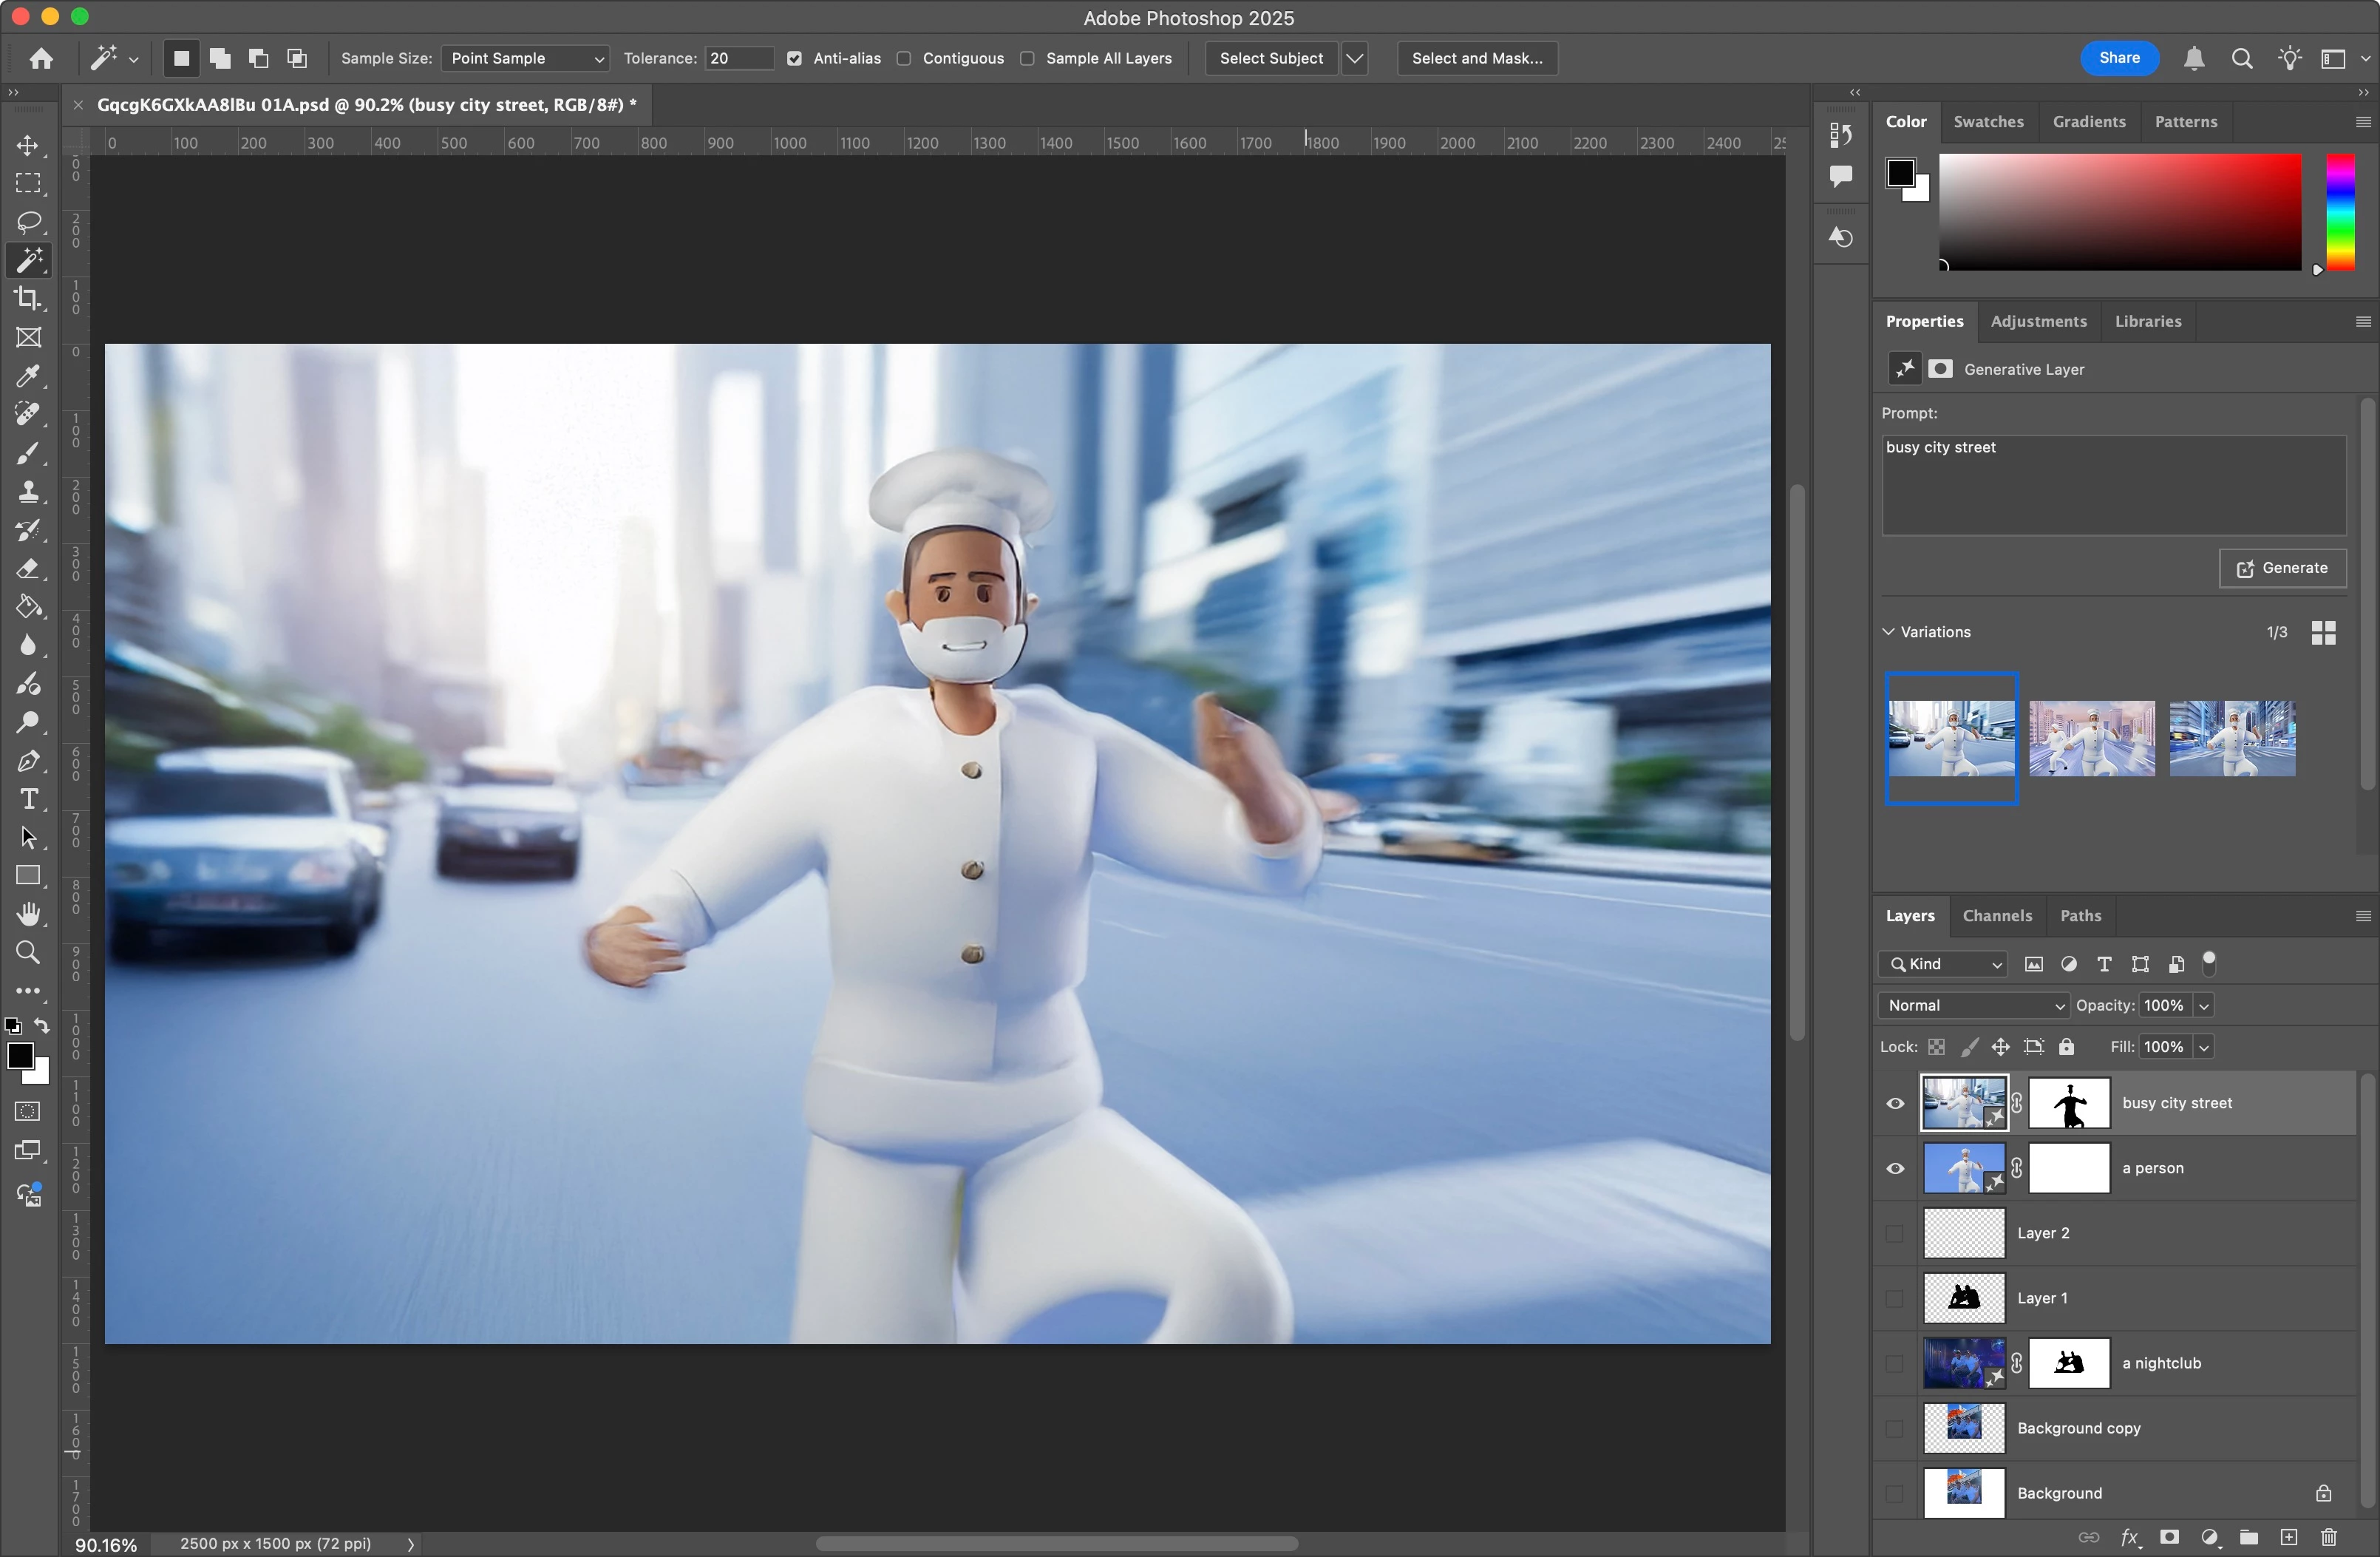Click the Generate button
Image resolution: width=2380 pixels, height=1557 pixels.
tap(2282, 568)
